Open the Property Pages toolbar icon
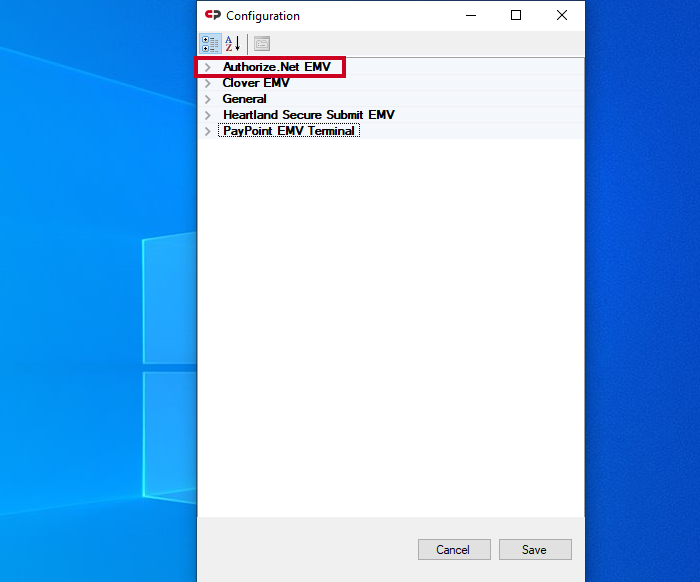Viewport: 700px width, 582px height. click(262, 44)
